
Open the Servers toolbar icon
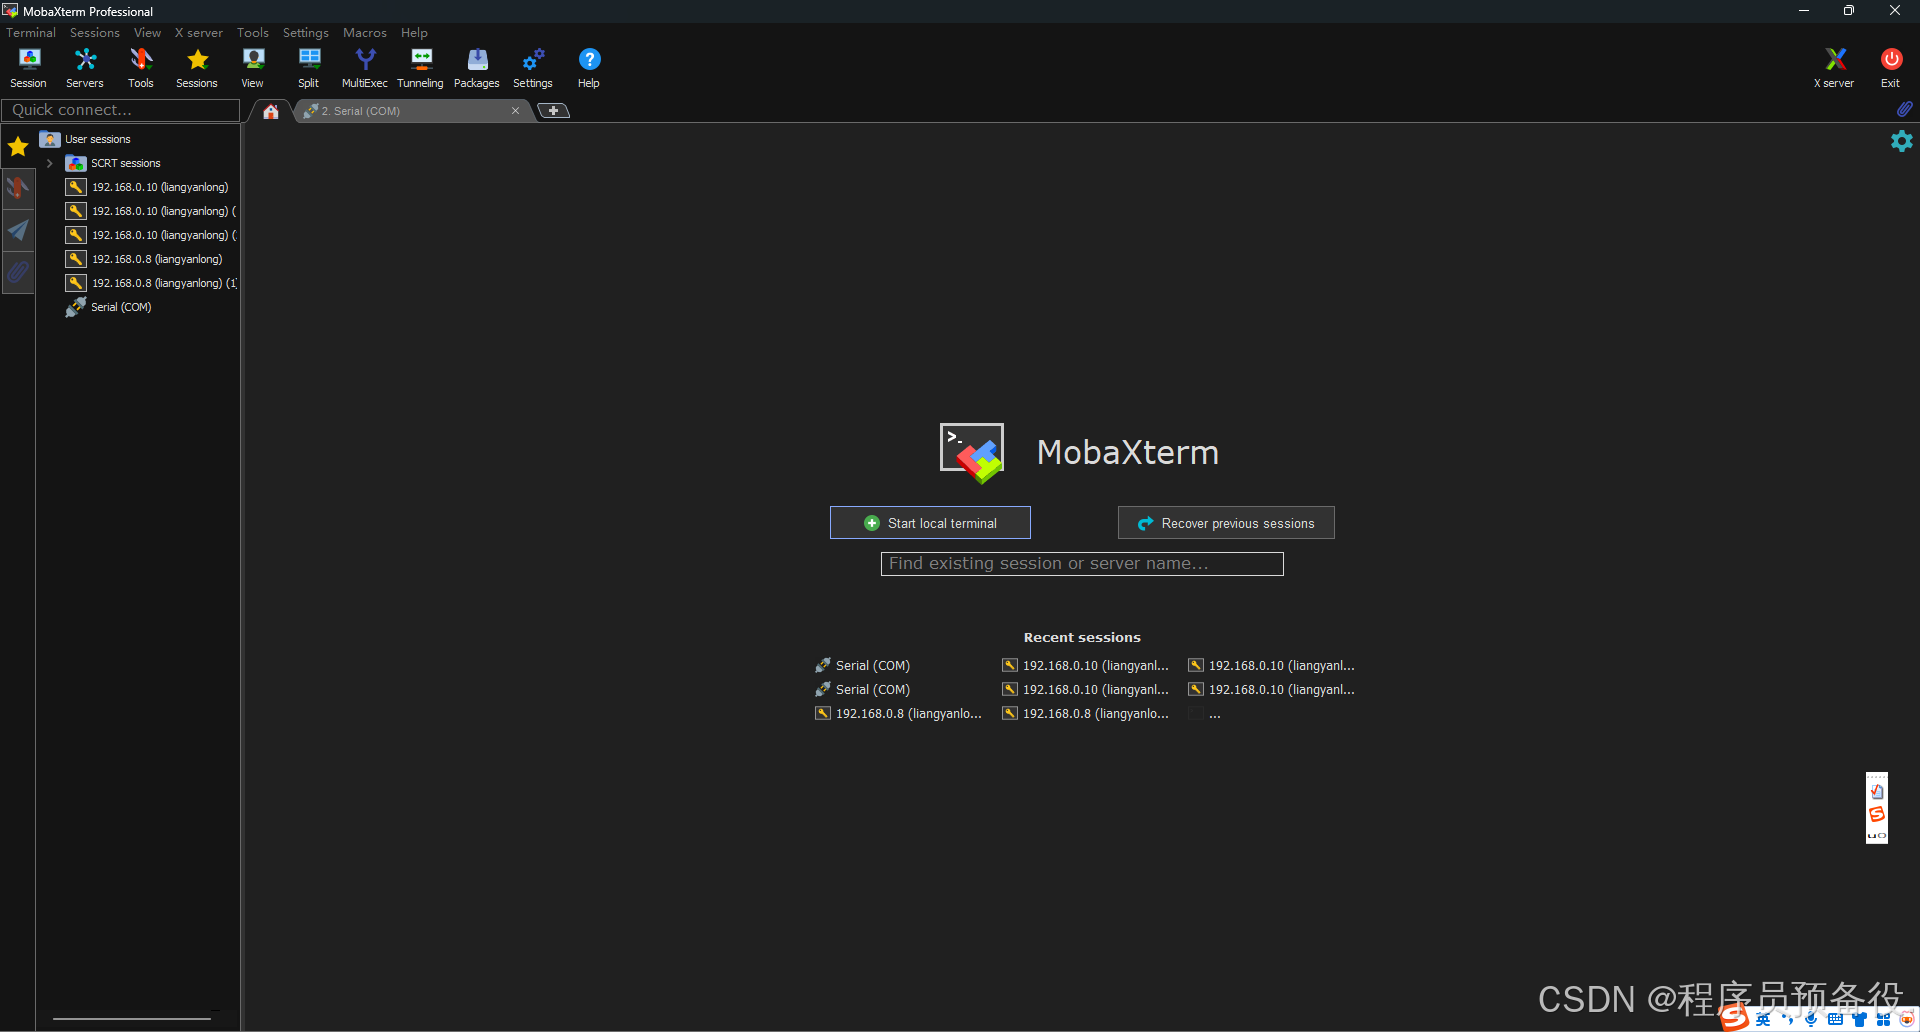(85, 68)
